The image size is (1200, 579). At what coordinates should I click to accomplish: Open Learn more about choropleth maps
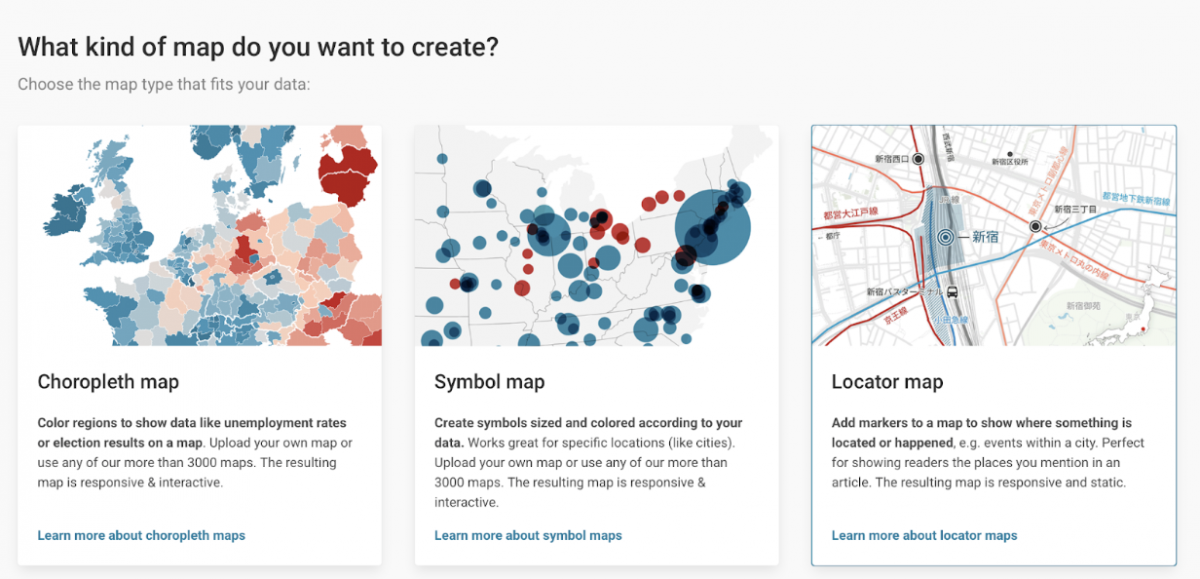tap(141, 535)
